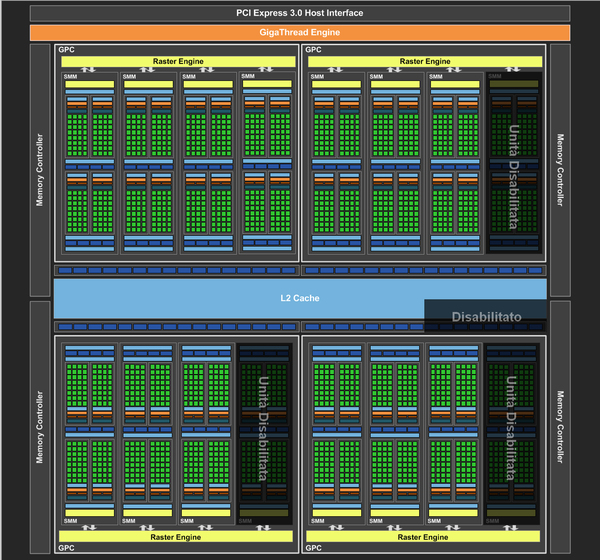600x560 pixels.
Task: Click the fourth SMM label in the top-left GPC
Action: tap(248, 76)
